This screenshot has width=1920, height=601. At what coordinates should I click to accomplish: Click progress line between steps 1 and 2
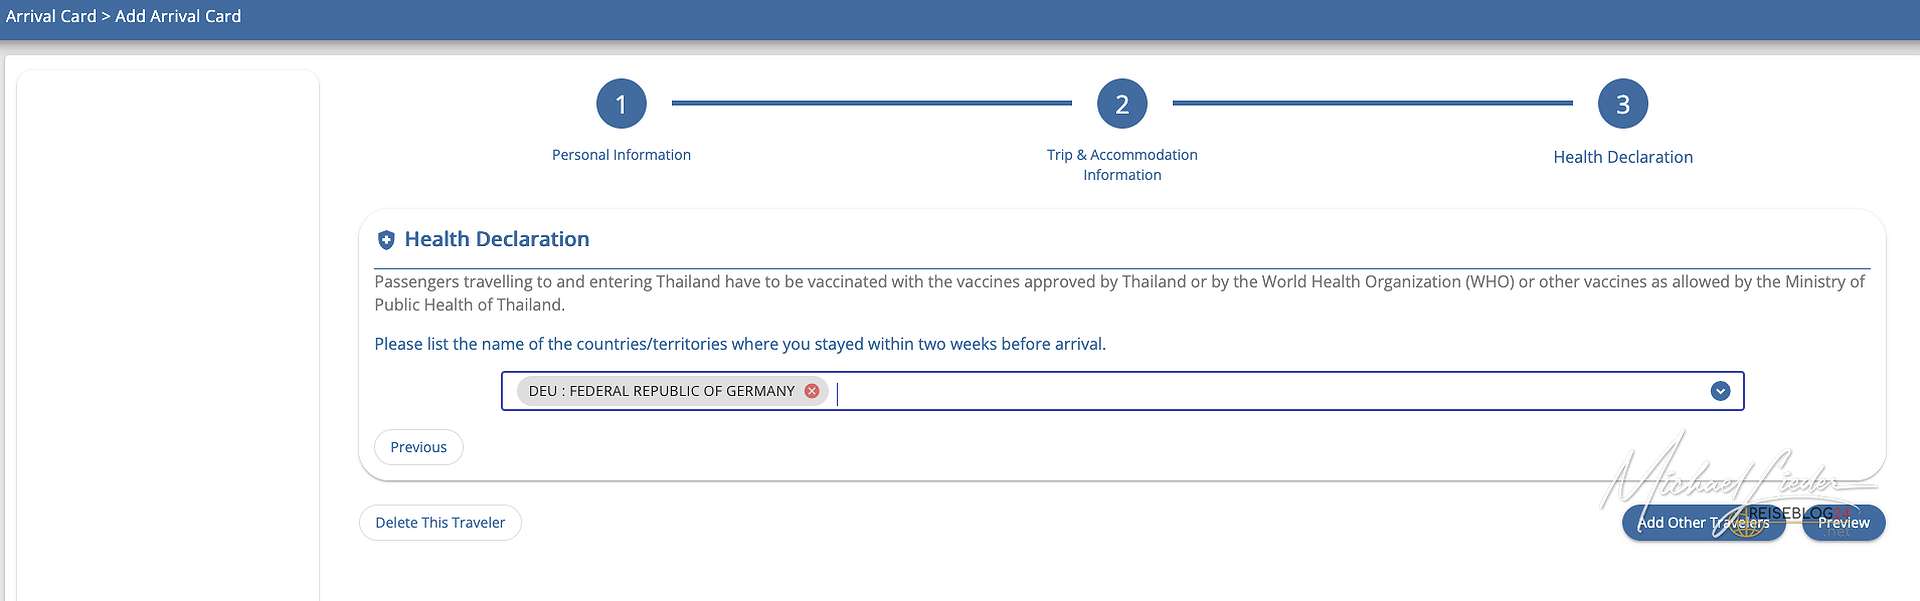click(871, 103)
